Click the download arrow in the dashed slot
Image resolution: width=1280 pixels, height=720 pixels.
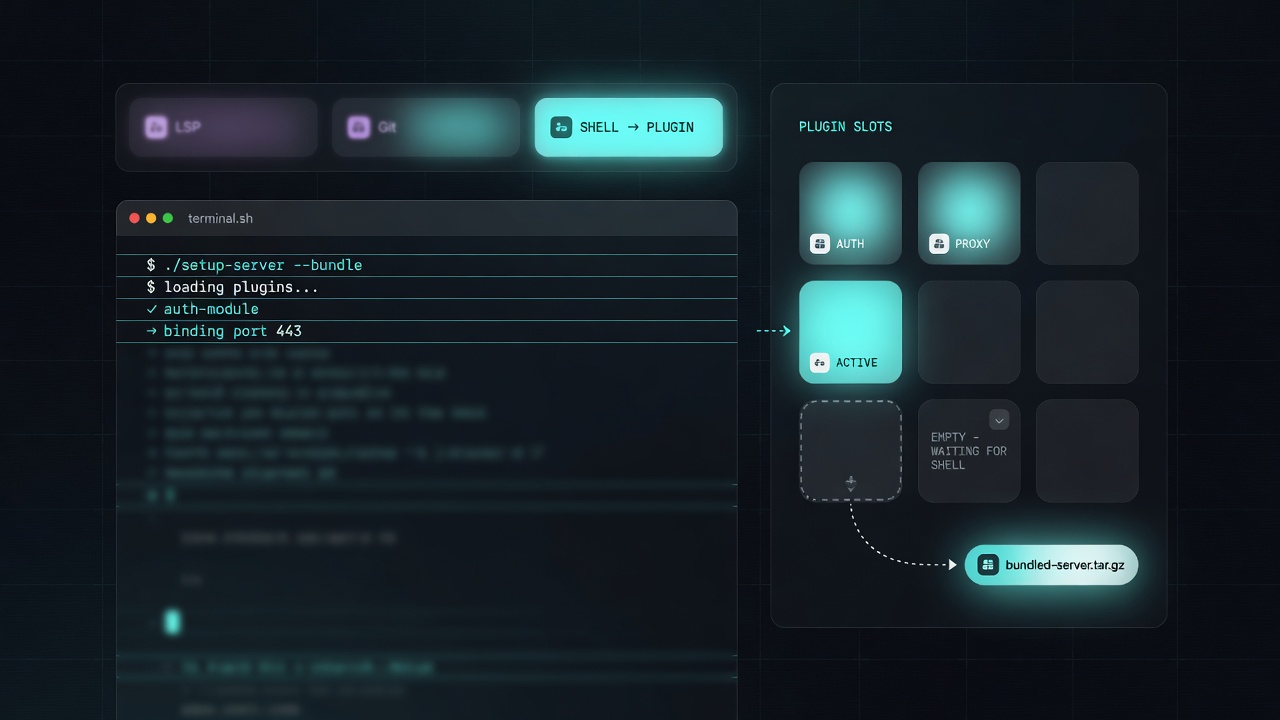851,484
